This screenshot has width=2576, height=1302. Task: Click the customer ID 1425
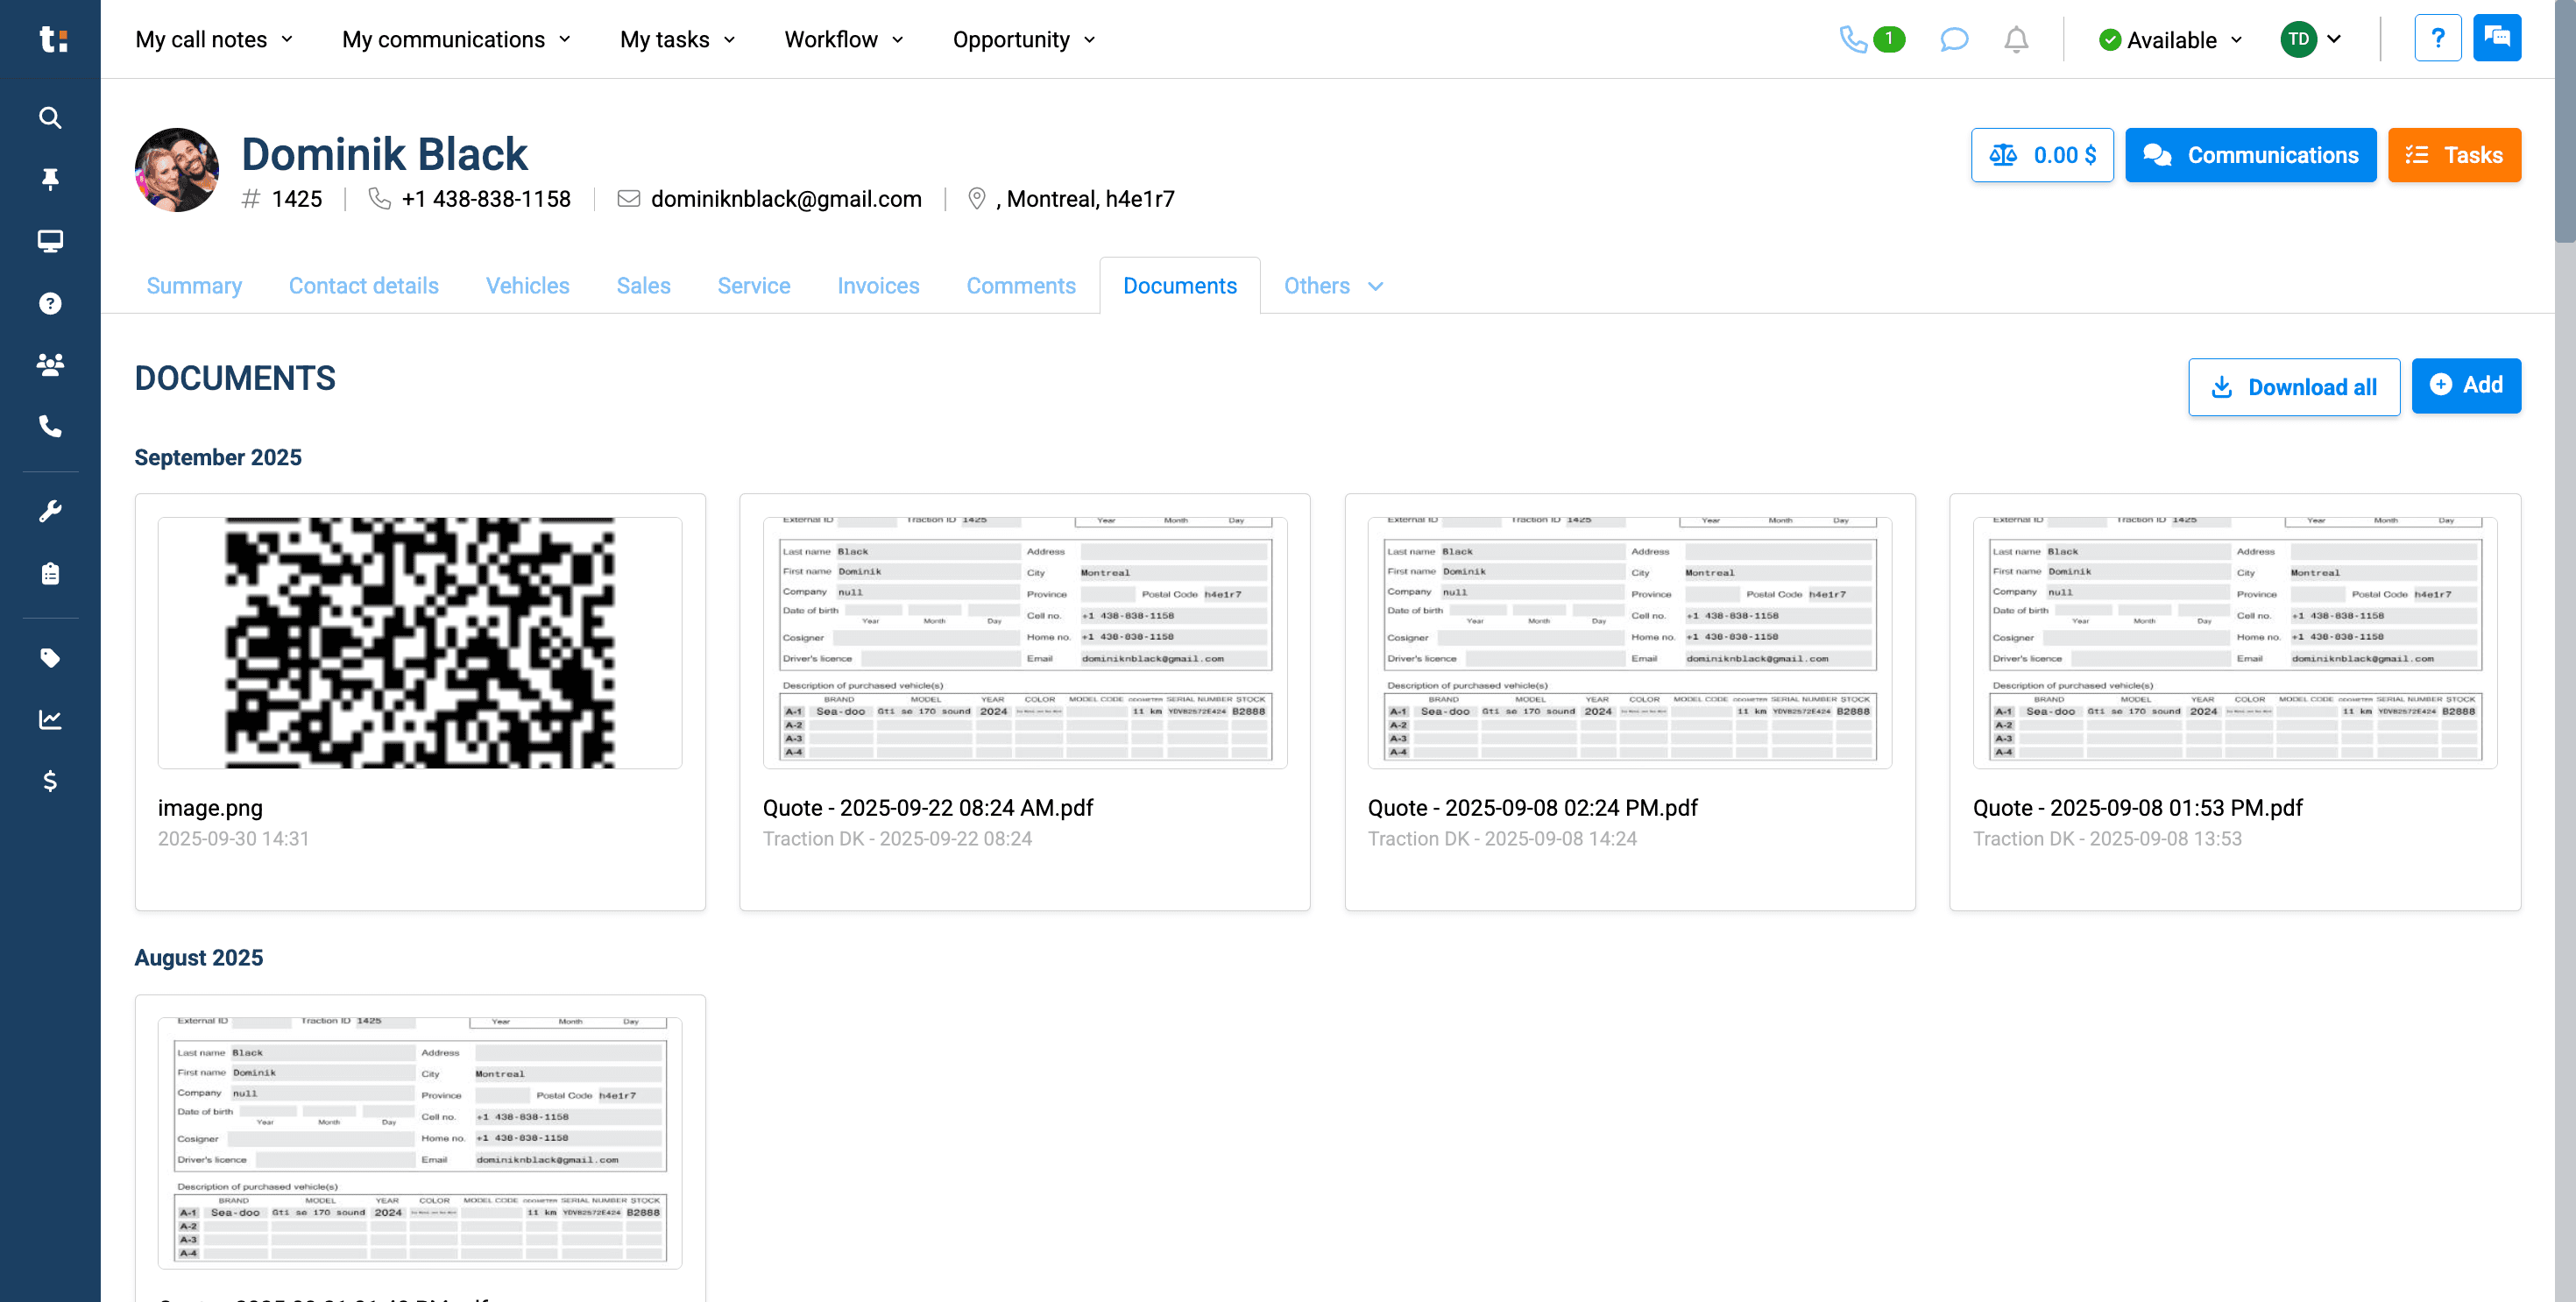297,199
